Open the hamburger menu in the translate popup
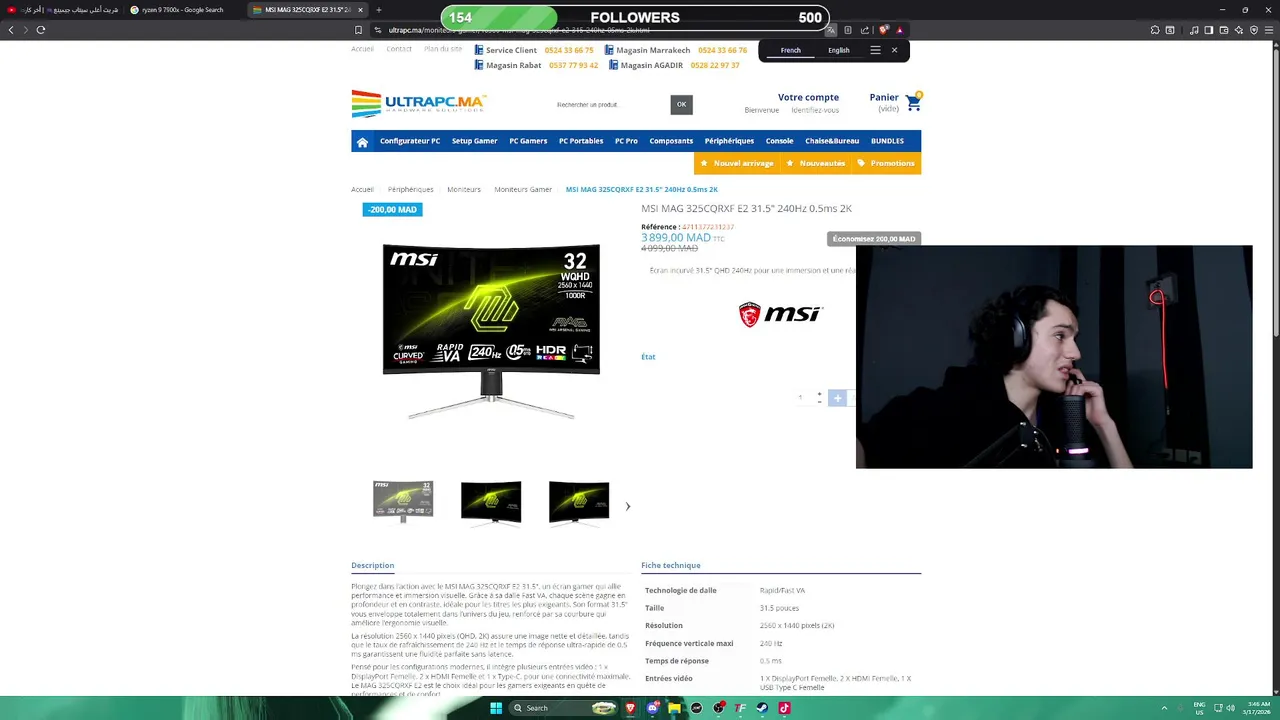Image resolution: width=1280 pixels, height=720 pixels. pos(875,50)
